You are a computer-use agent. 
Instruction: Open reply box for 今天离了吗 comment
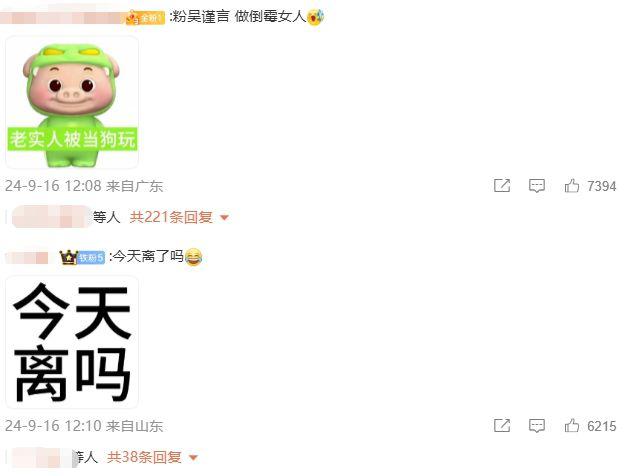tap(536, 426)
